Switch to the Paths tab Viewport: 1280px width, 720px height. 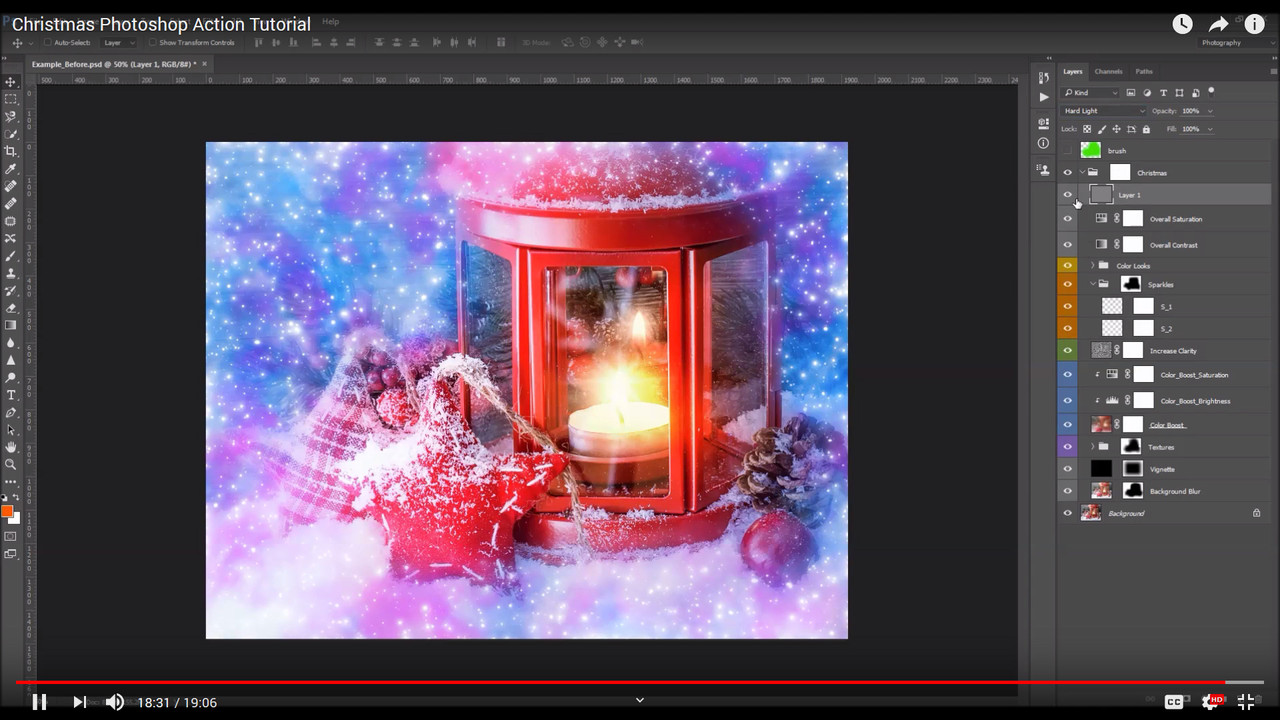point(1144,72)
